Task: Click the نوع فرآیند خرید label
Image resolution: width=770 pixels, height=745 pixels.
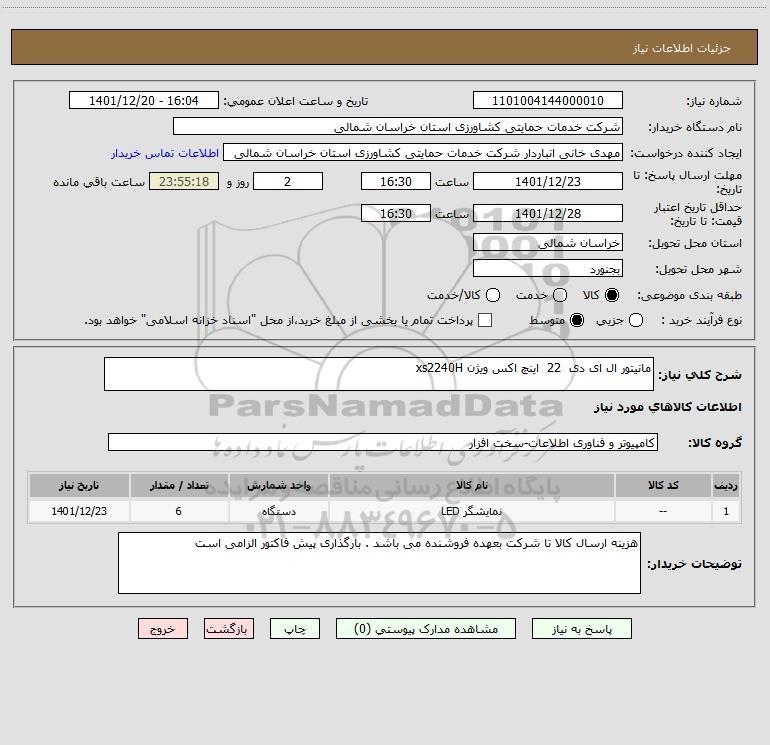Action: pyautogui.click(x=701, y=320)
